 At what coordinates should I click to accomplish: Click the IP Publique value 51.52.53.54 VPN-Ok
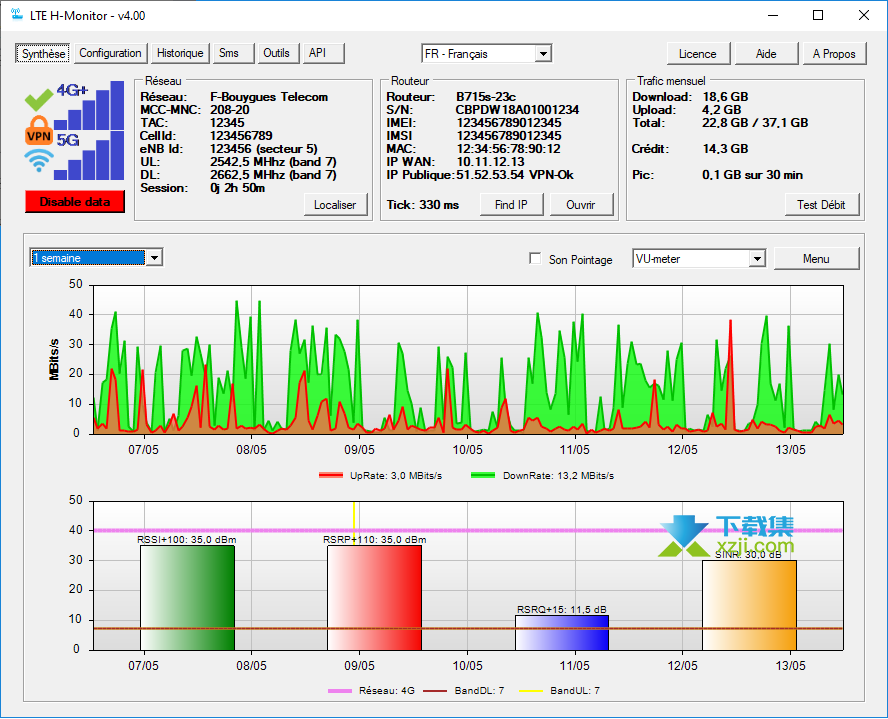click(x=515, y=175)
